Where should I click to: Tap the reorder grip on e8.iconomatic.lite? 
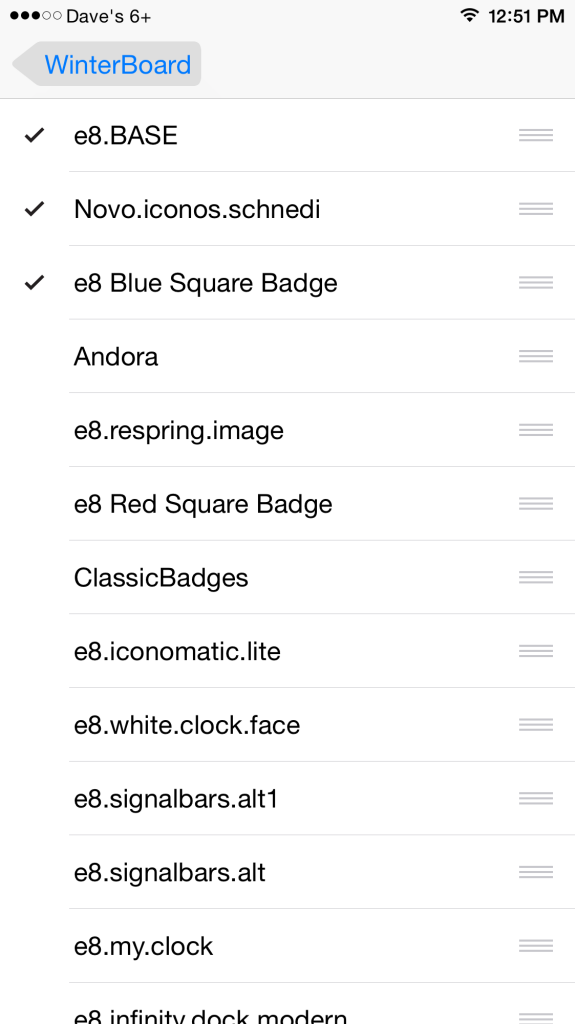point(536,651)
